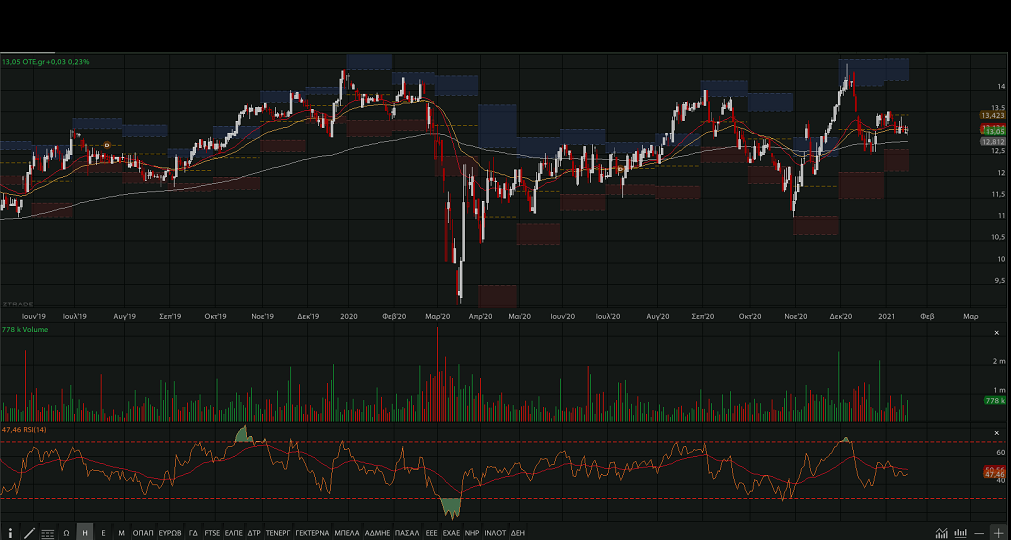
Task: Open the grid/list layout icon
Action: tap(48, 533)
